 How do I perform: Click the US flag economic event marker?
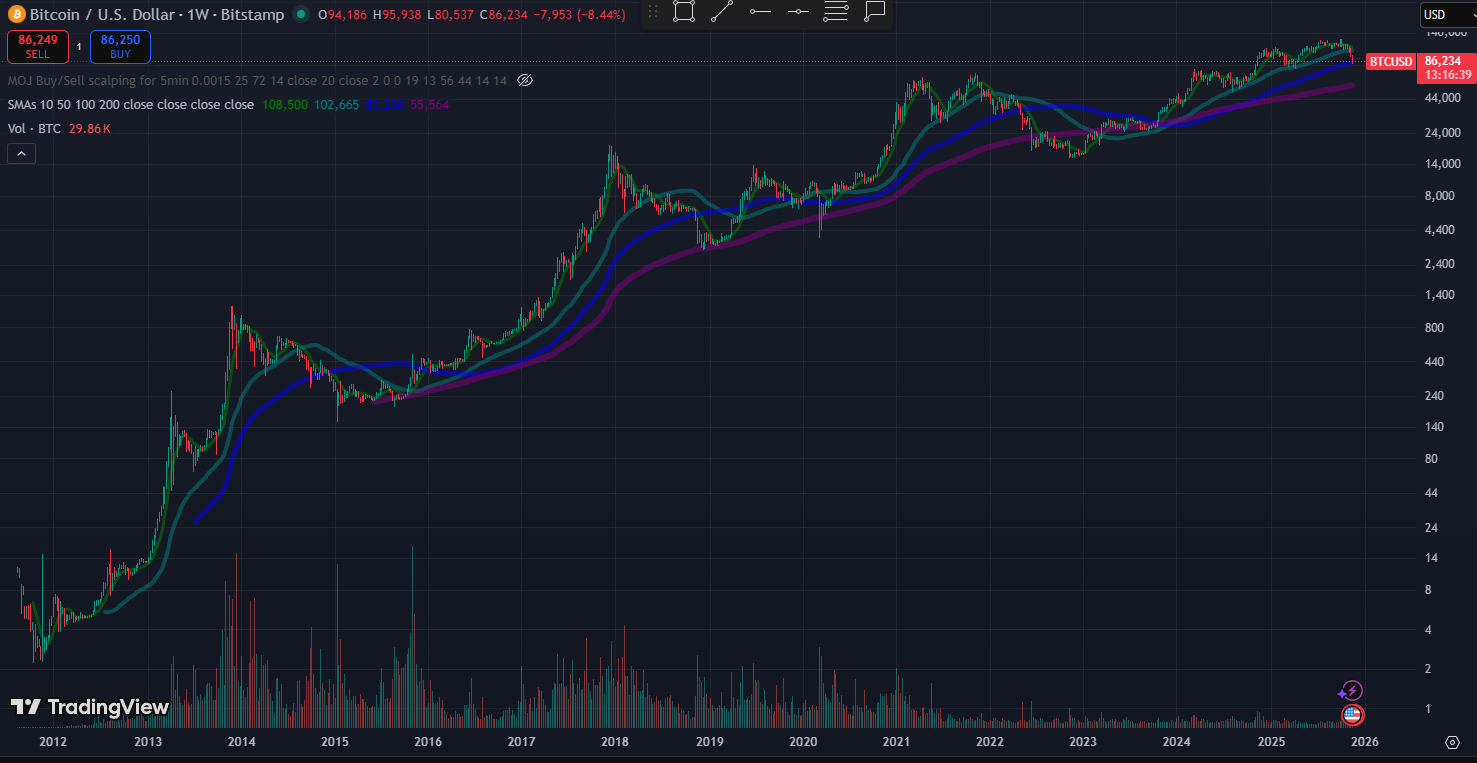coord(1352,715)
